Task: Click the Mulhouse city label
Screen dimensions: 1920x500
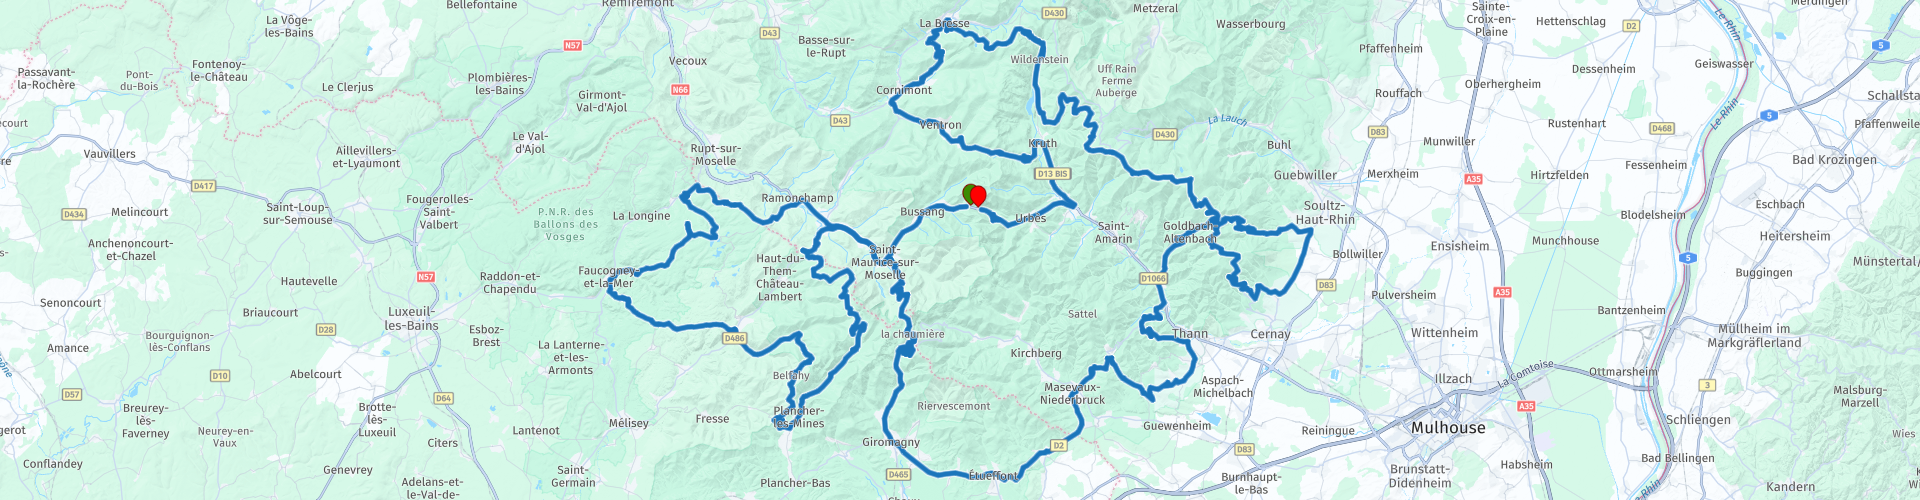Action: click(x=1448, y=428)
